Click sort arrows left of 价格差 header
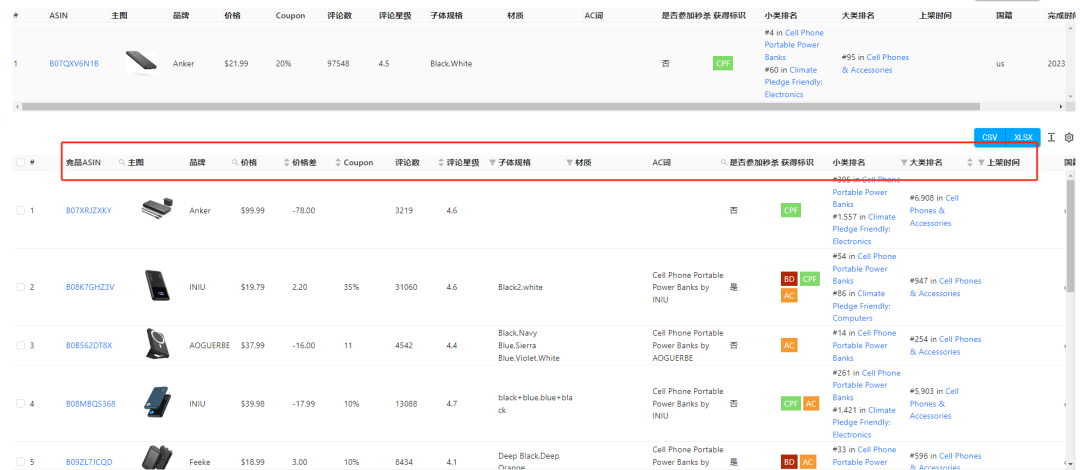Viewport: 1080px width, 470px height. 287,163
